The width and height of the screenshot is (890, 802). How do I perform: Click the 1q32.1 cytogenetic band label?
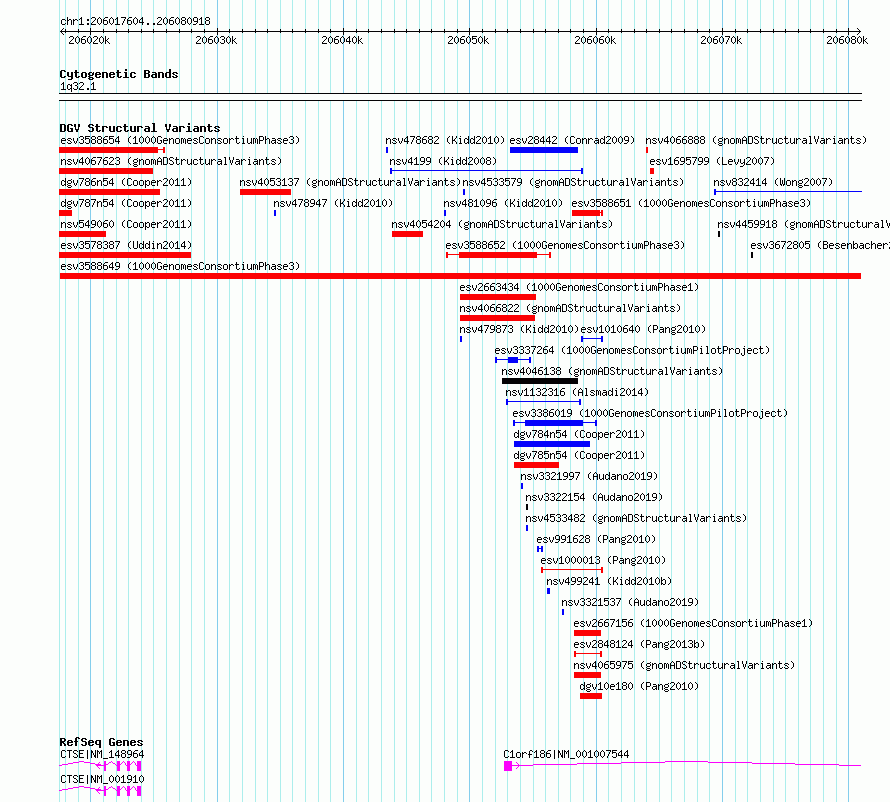78,87
